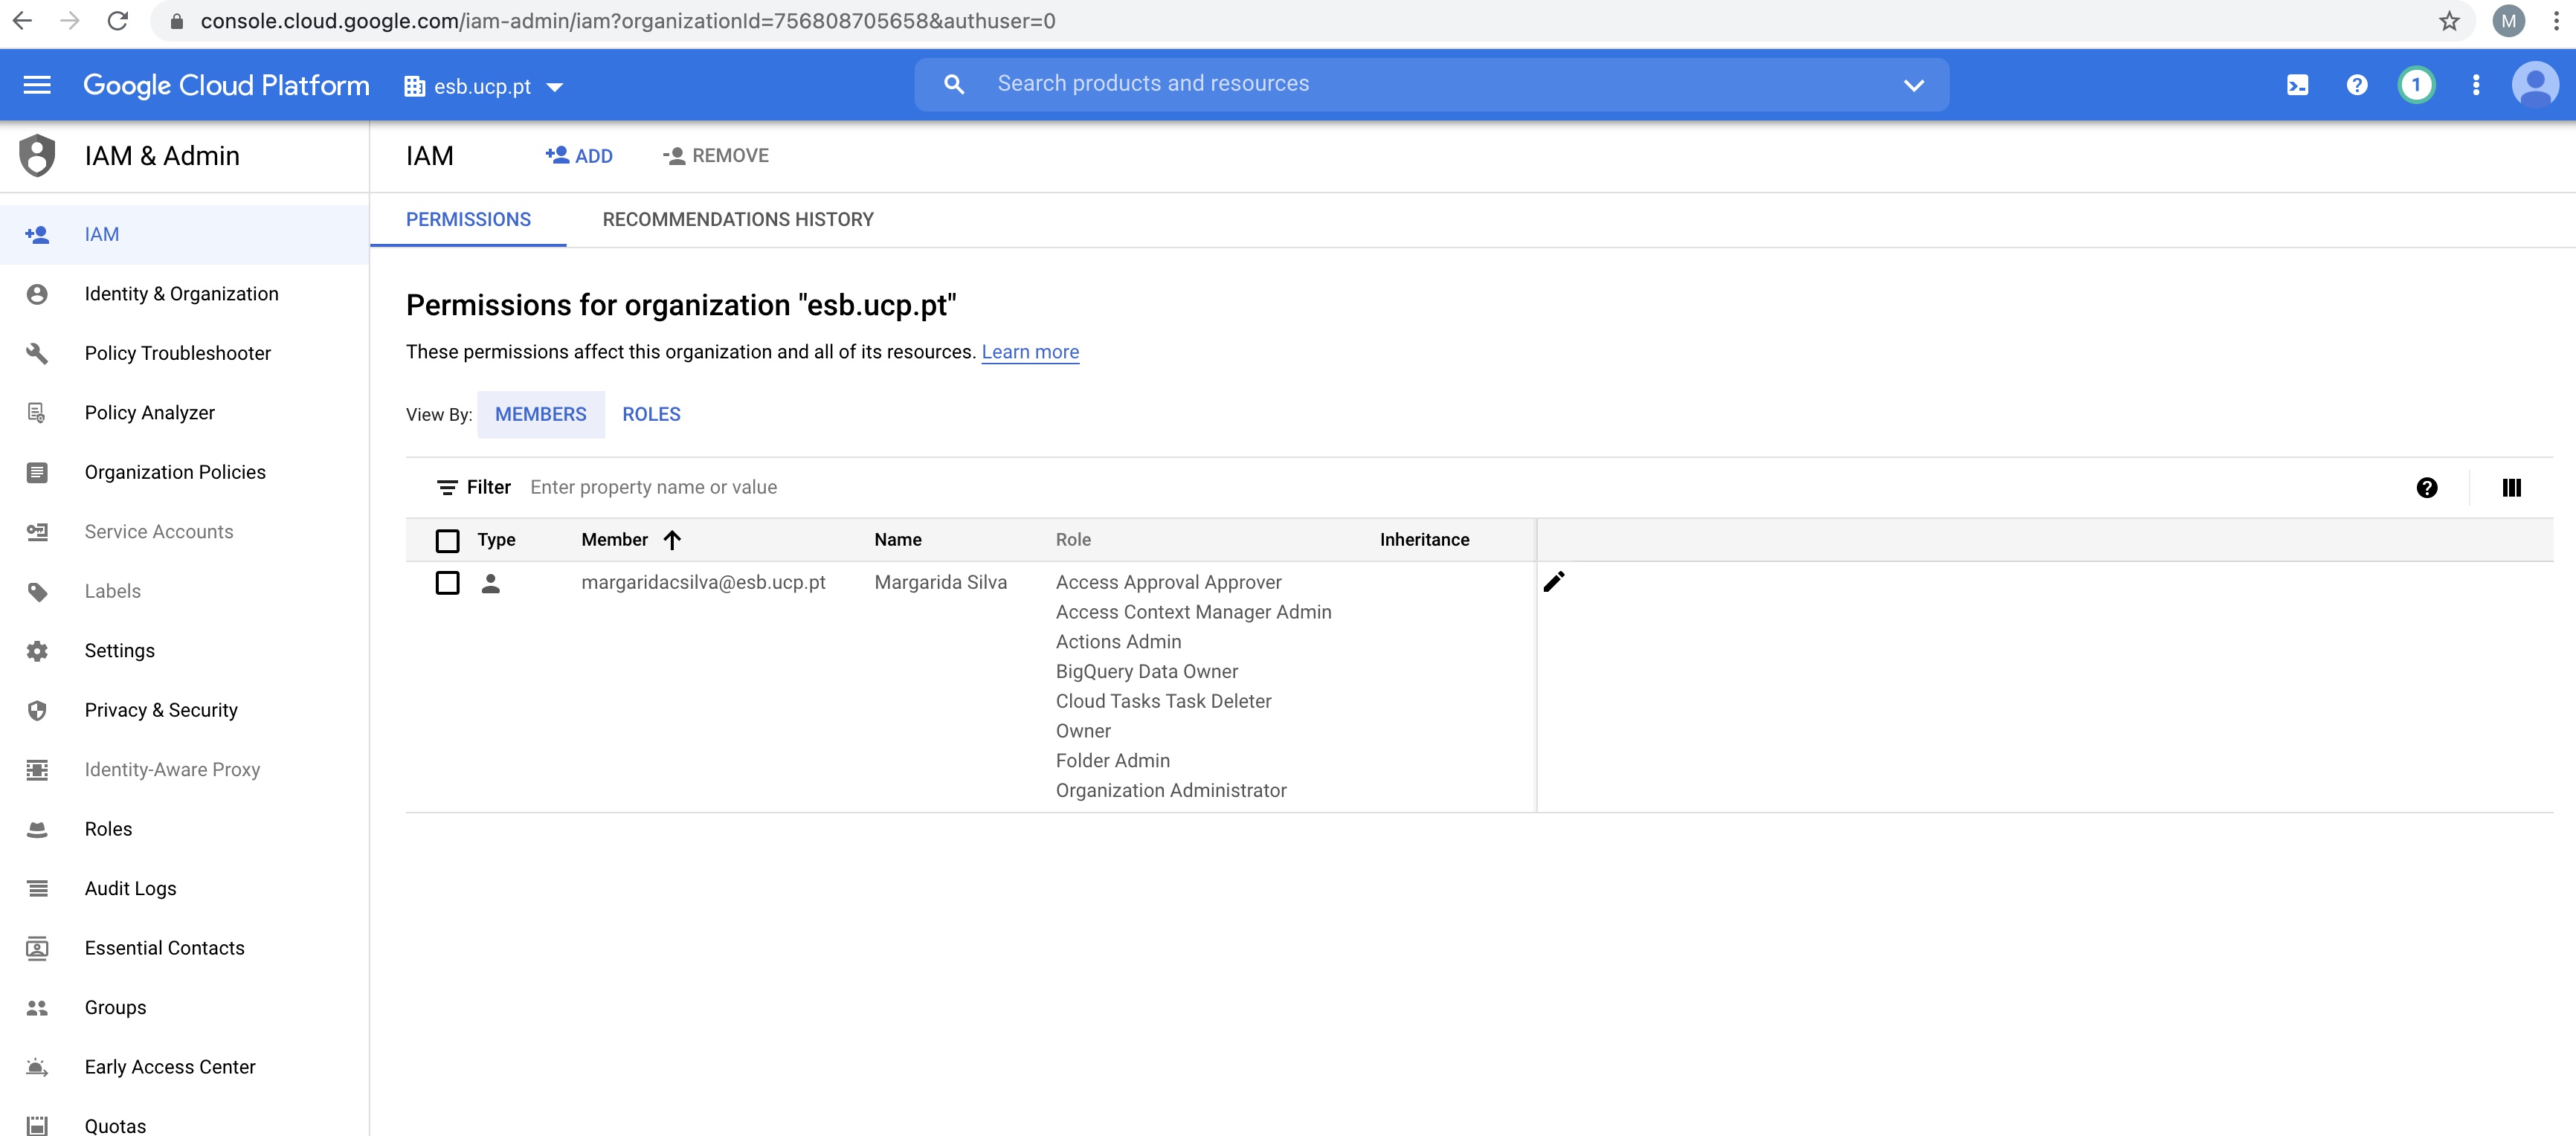
Task: Click the pencil edit icon for margaridacsilva
Action: click(x=1553, y=582)
